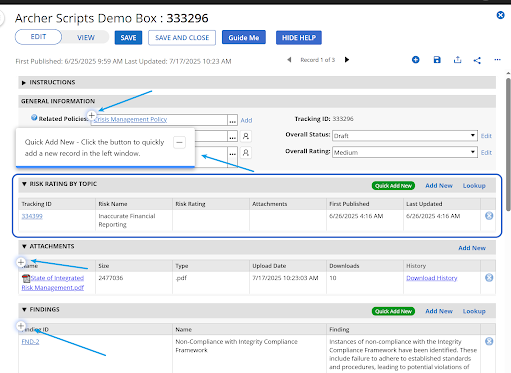Click the SAVE button
The height and width of the screenshot is (373, 511).
coord(128,38)
